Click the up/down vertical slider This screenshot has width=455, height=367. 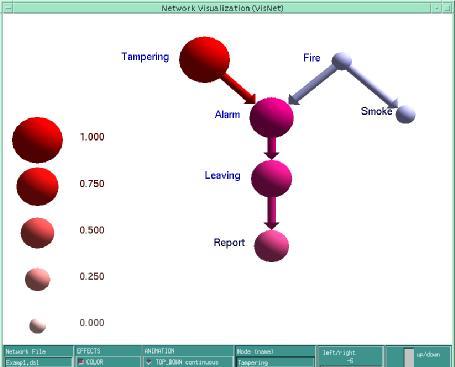pos(409,357)
